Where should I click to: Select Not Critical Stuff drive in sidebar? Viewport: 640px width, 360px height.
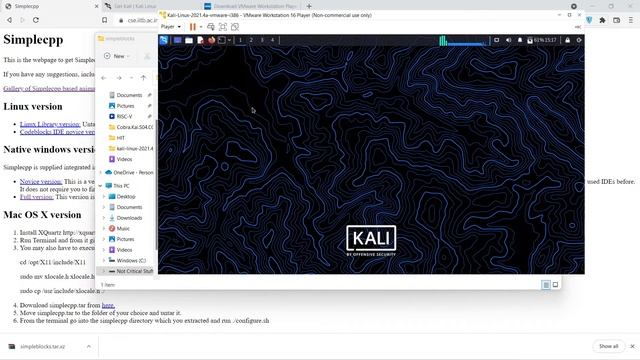pyautogui.click(x=131, y=271)
